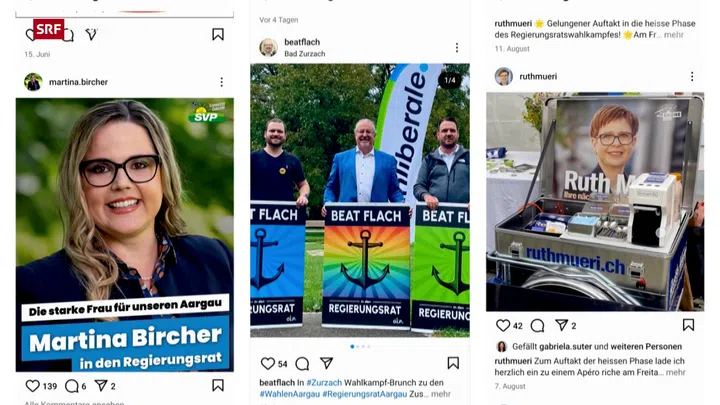Open the beatflach profile picture
The height and width of the screenshot is (405, 720).
(x=268, y=47)
